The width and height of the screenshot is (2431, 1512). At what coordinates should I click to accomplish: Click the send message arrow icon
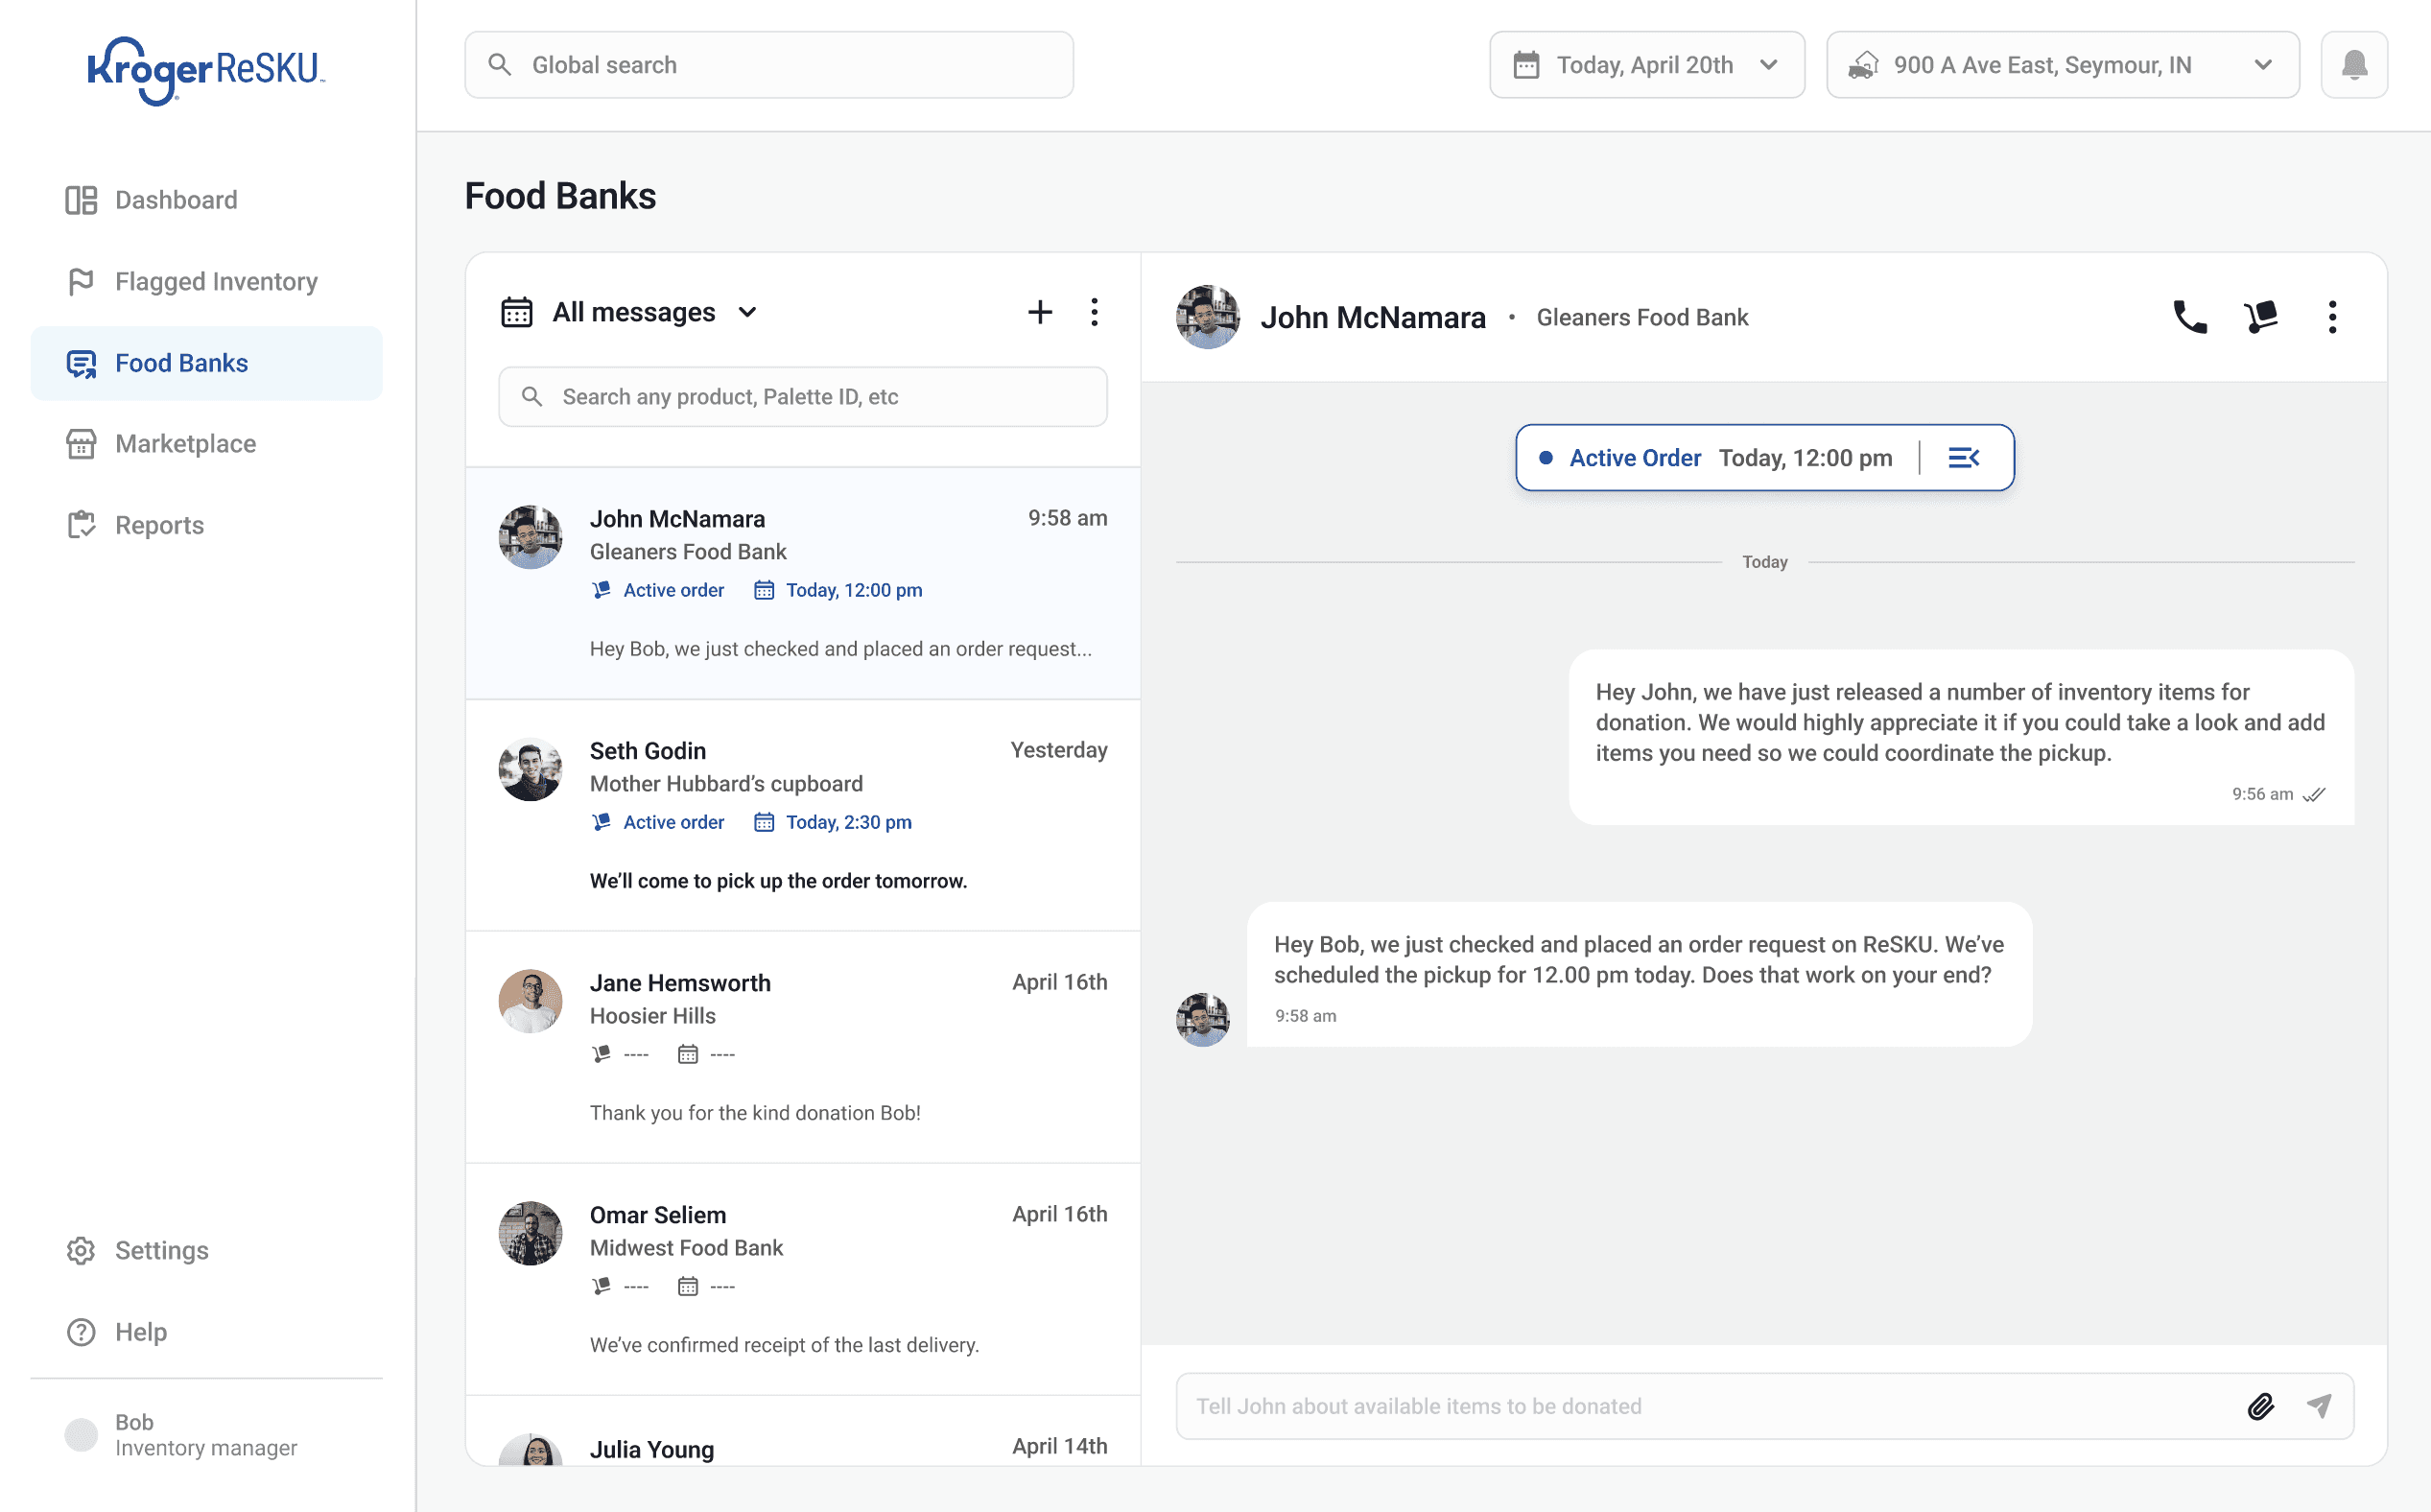point(2319,1406)
